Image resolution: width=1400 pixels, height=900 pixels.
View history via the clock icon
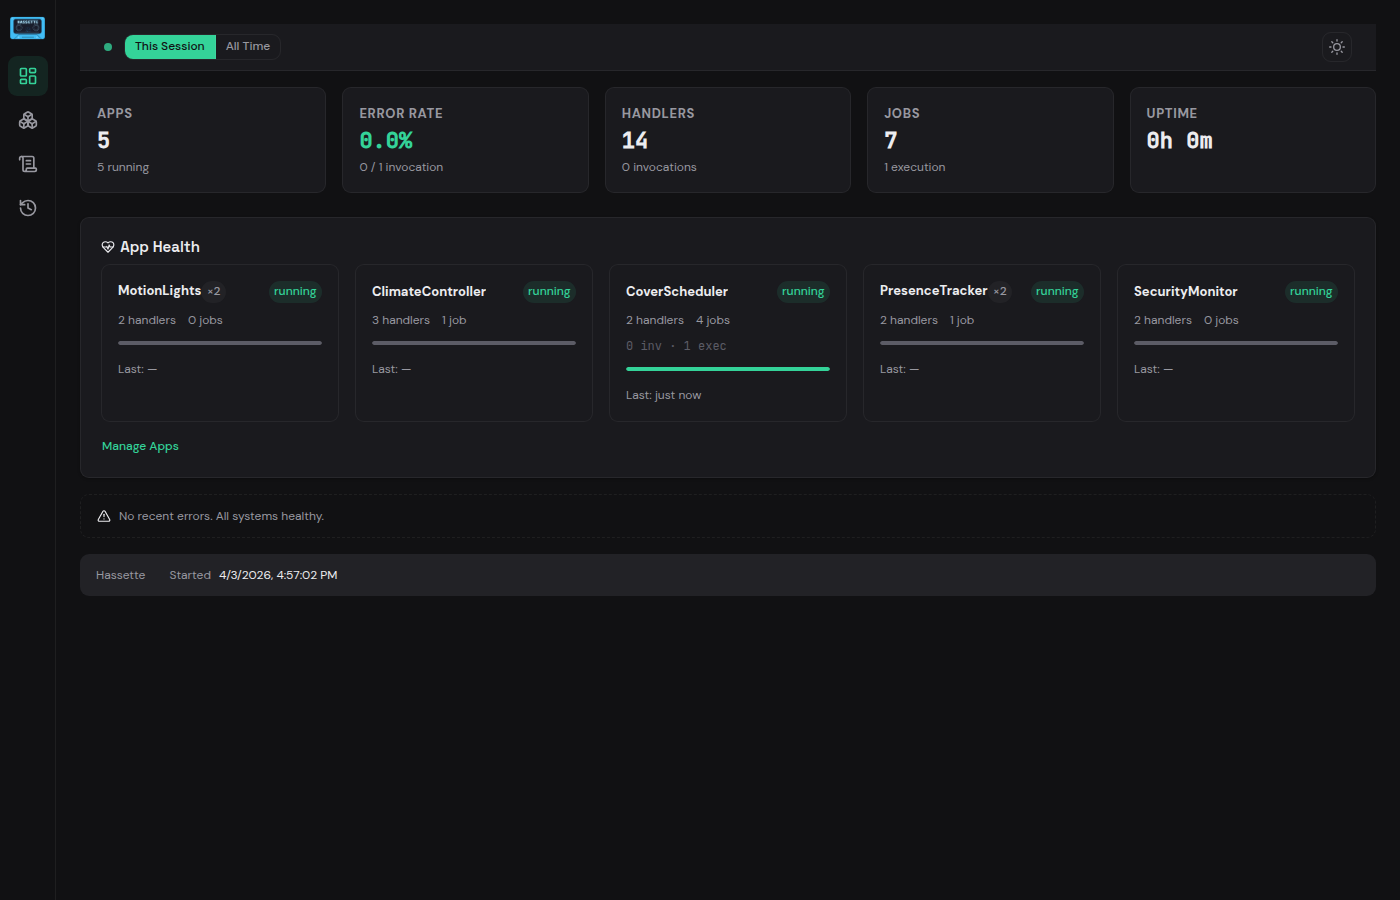[27, 207]
